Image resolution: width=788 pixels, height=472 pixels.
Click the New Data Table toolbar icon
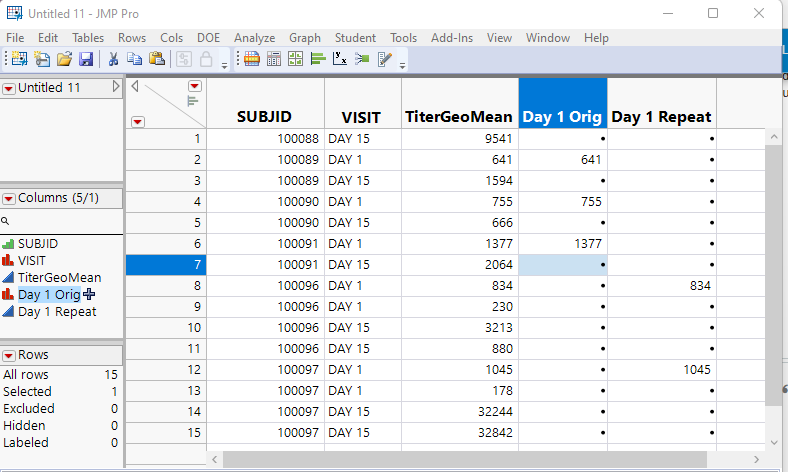pos(20,59)
